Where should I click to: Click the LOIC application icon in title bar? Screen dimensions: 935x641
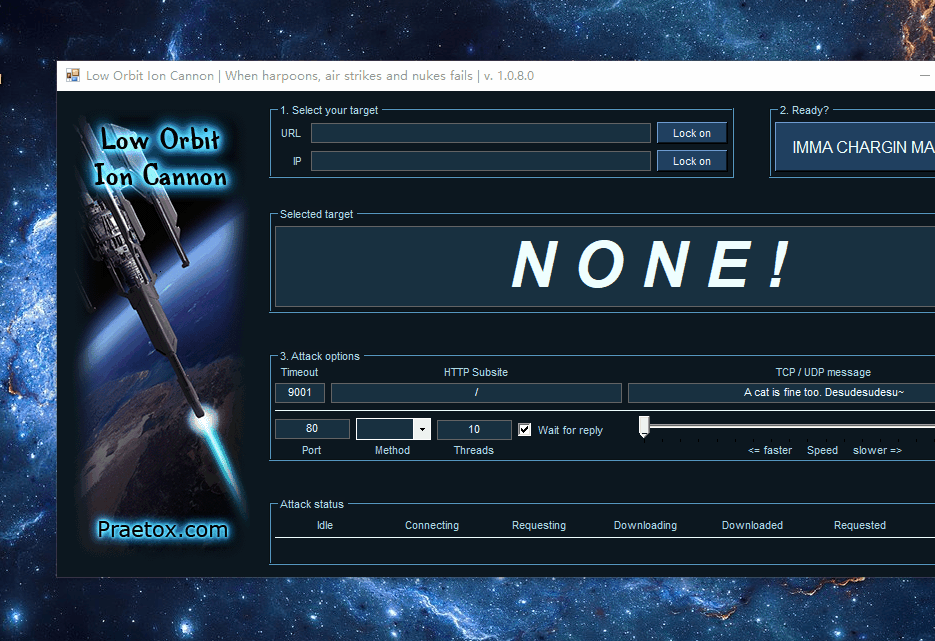point(73,76)
